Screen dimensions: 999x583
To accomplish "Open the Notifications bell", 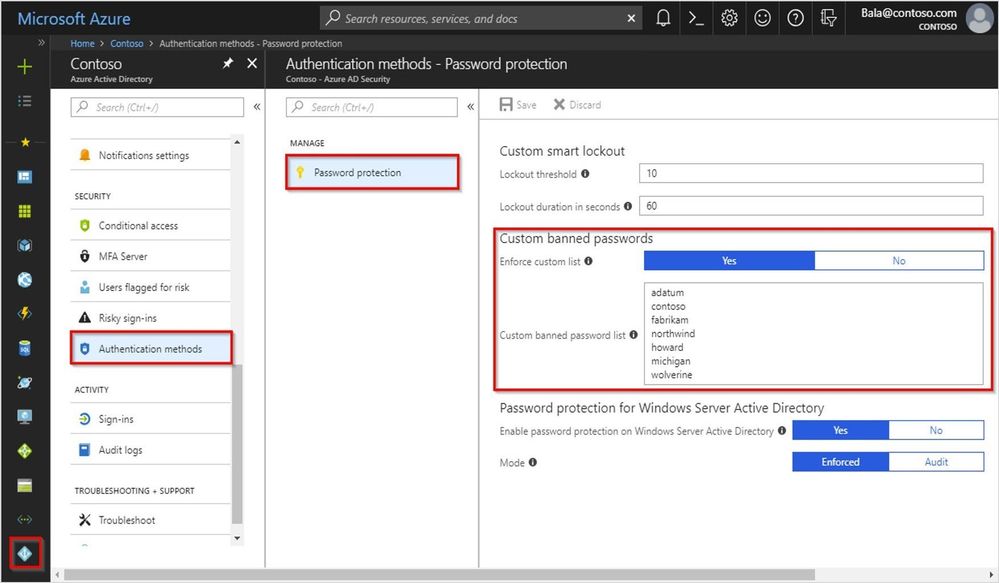I will pos(662,18).
